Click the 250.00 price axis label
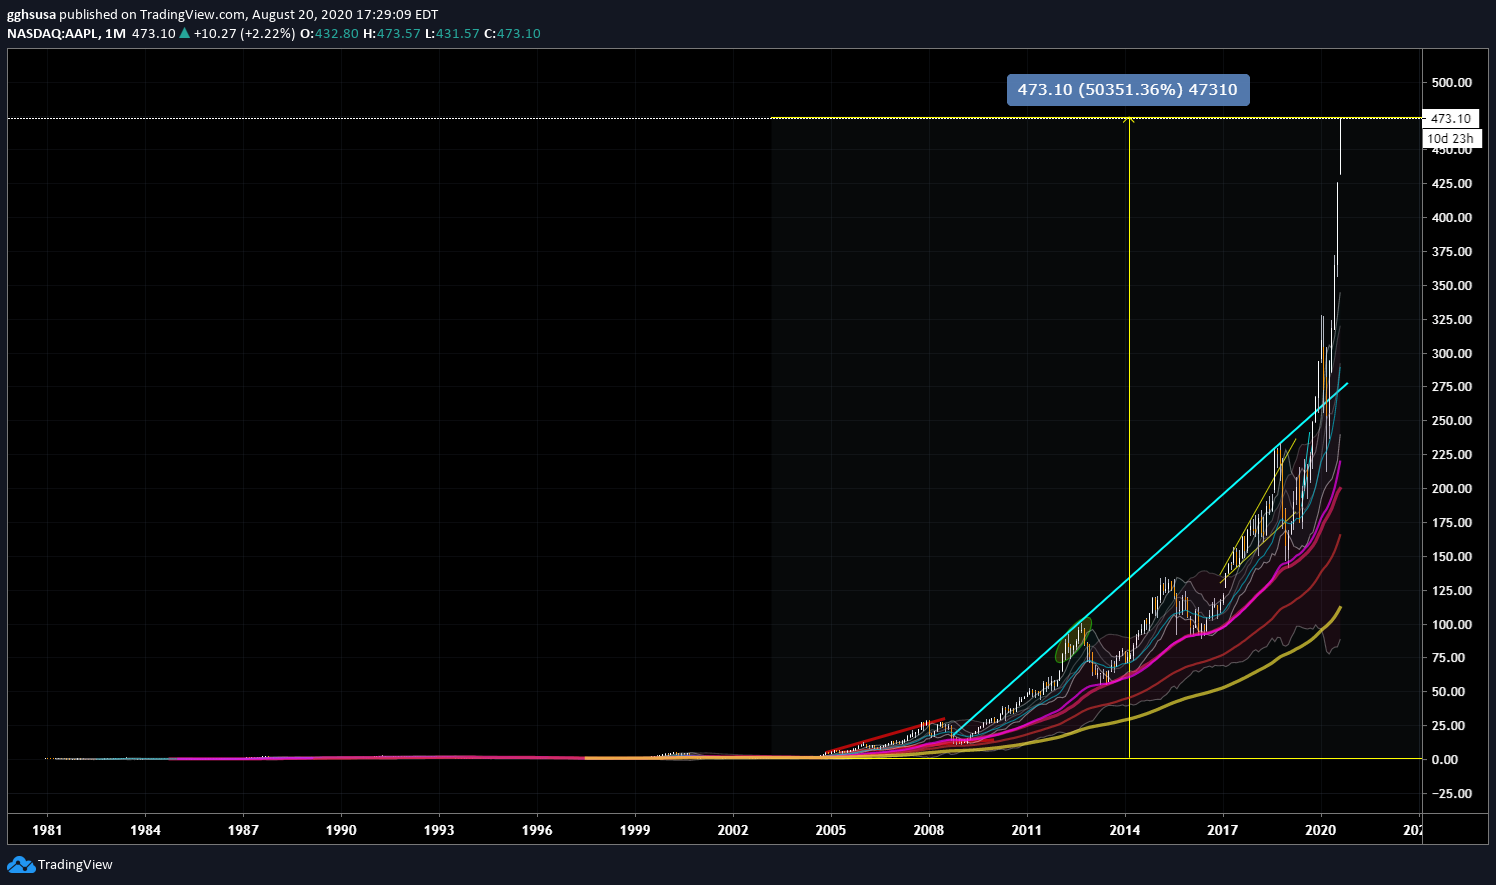1496x885 pixels. coord(1451,421)
